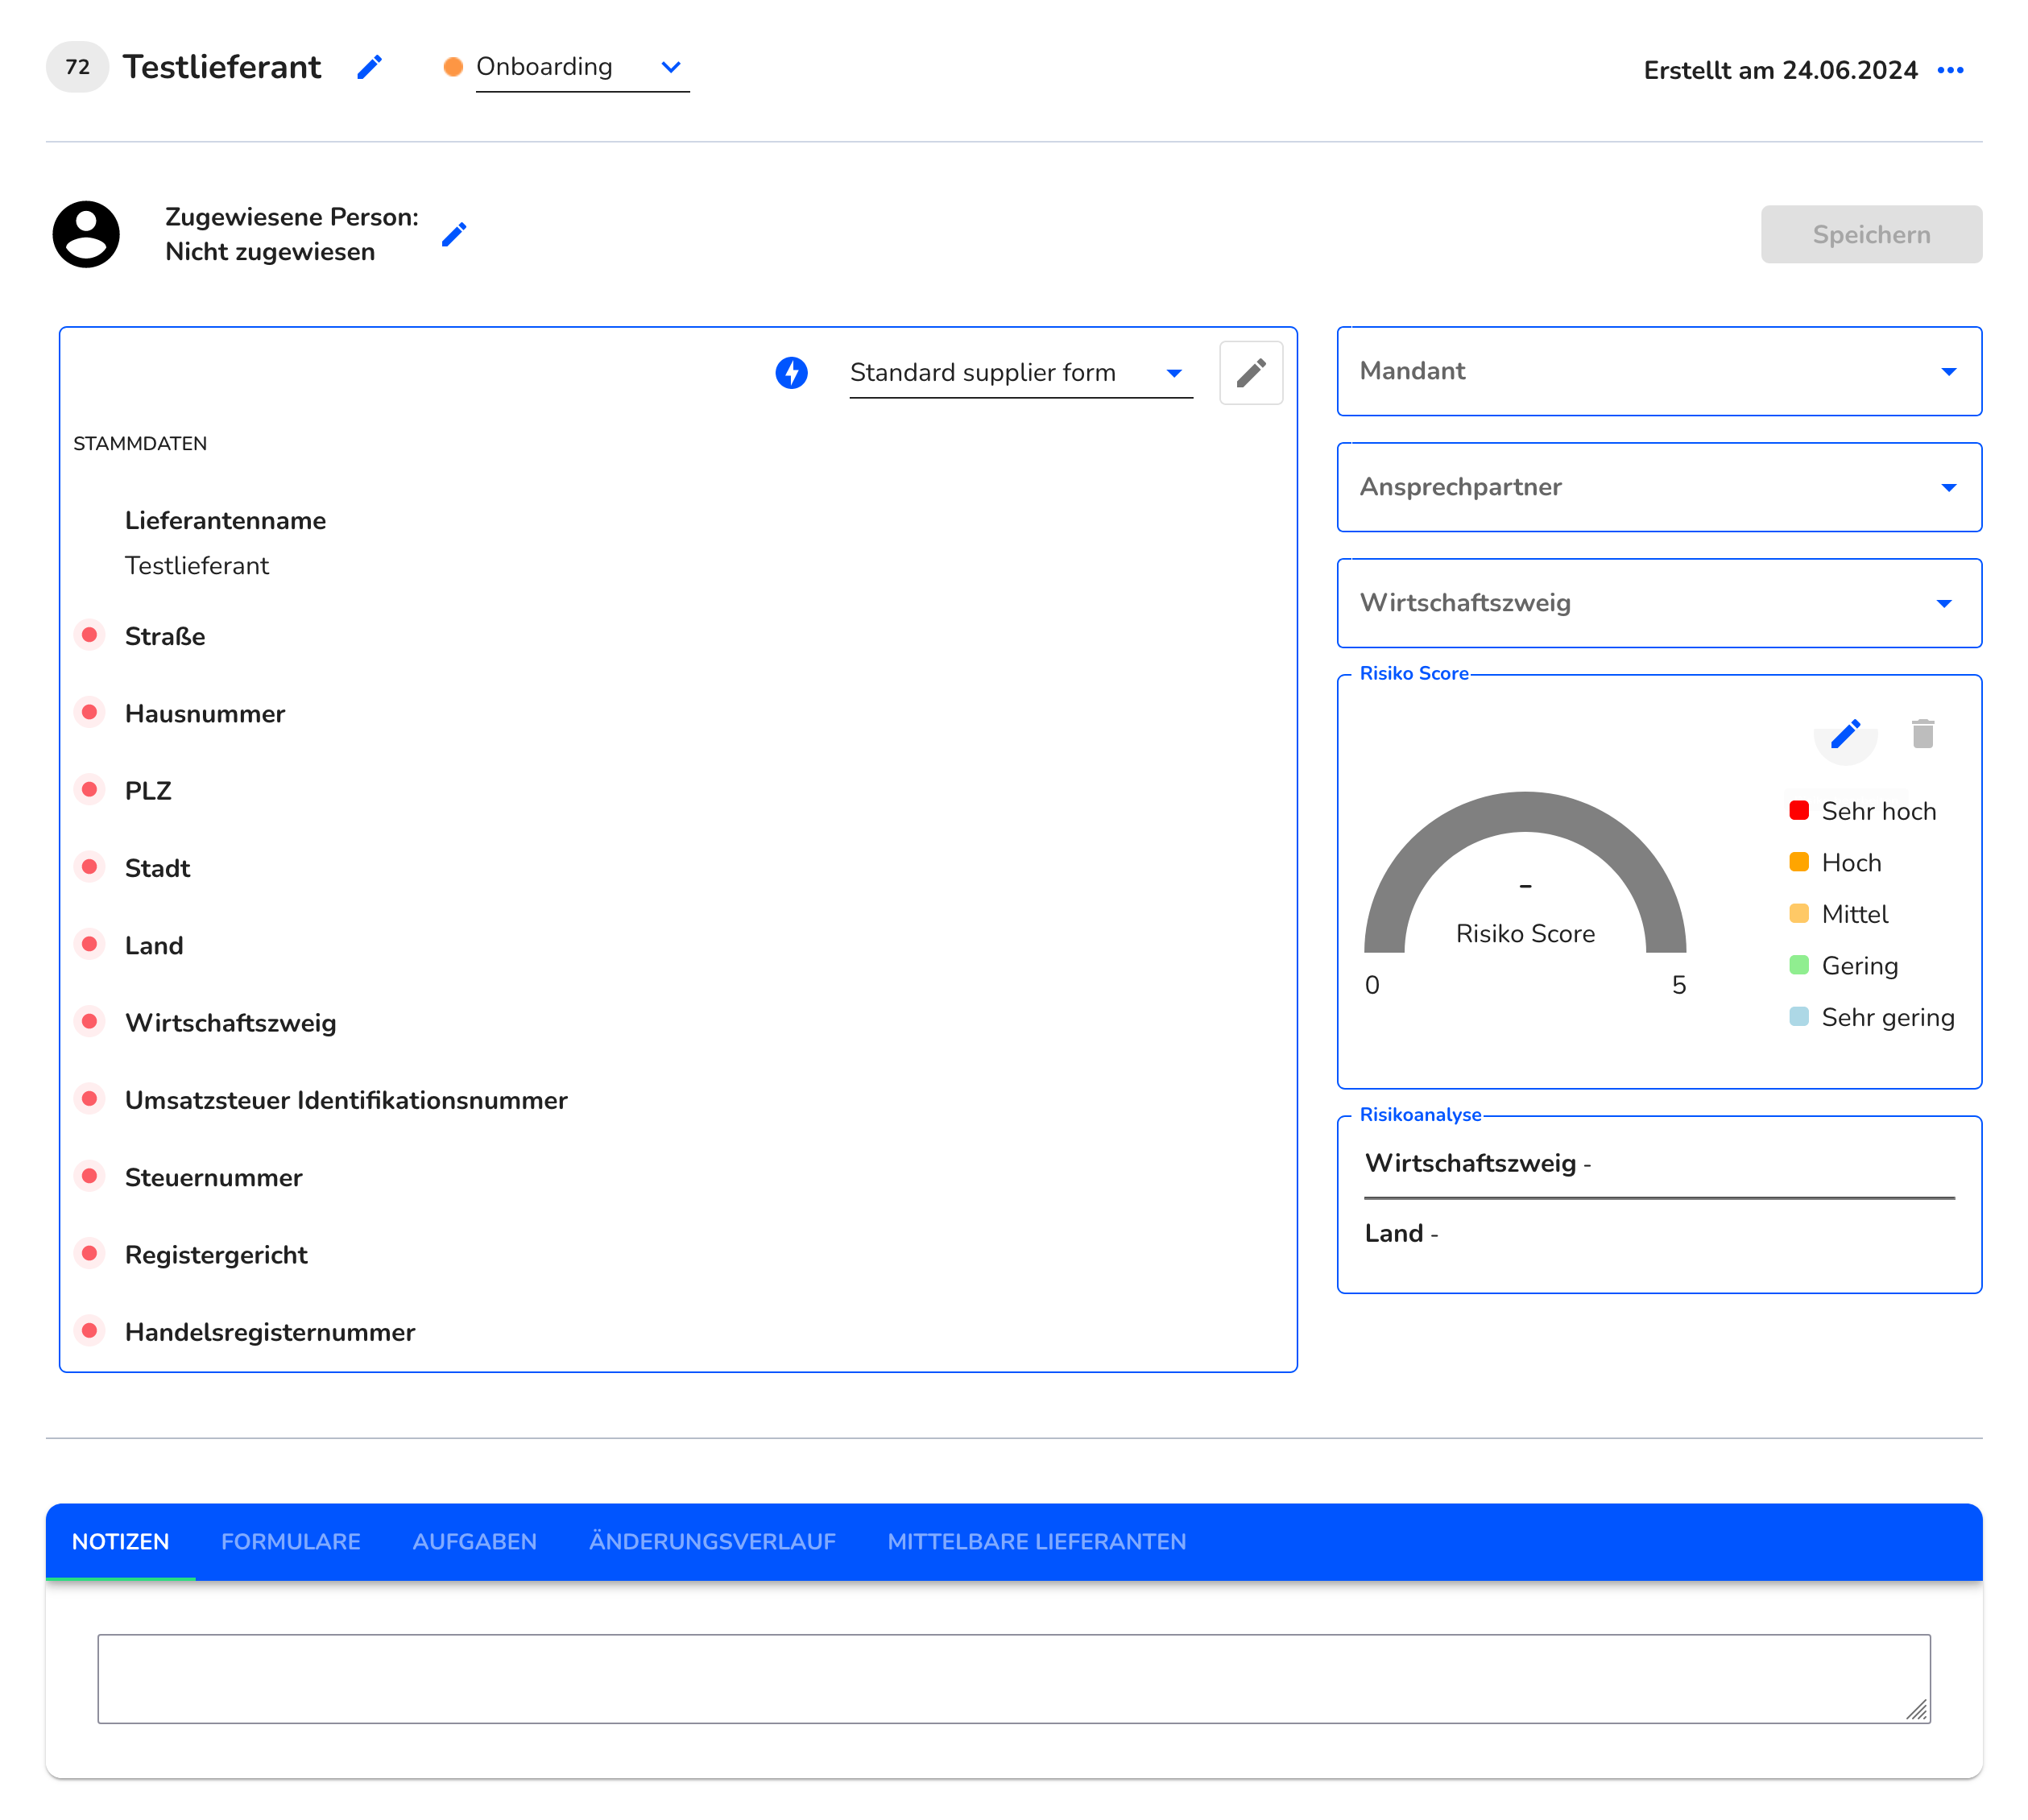Click red dot beside Handelsregisternummer
This screenshot has height=1820, width=2028.
[89, 1331]
